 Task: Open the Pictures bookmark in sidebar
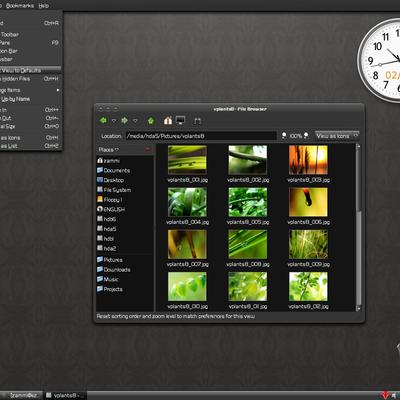[x=125, y=260]
